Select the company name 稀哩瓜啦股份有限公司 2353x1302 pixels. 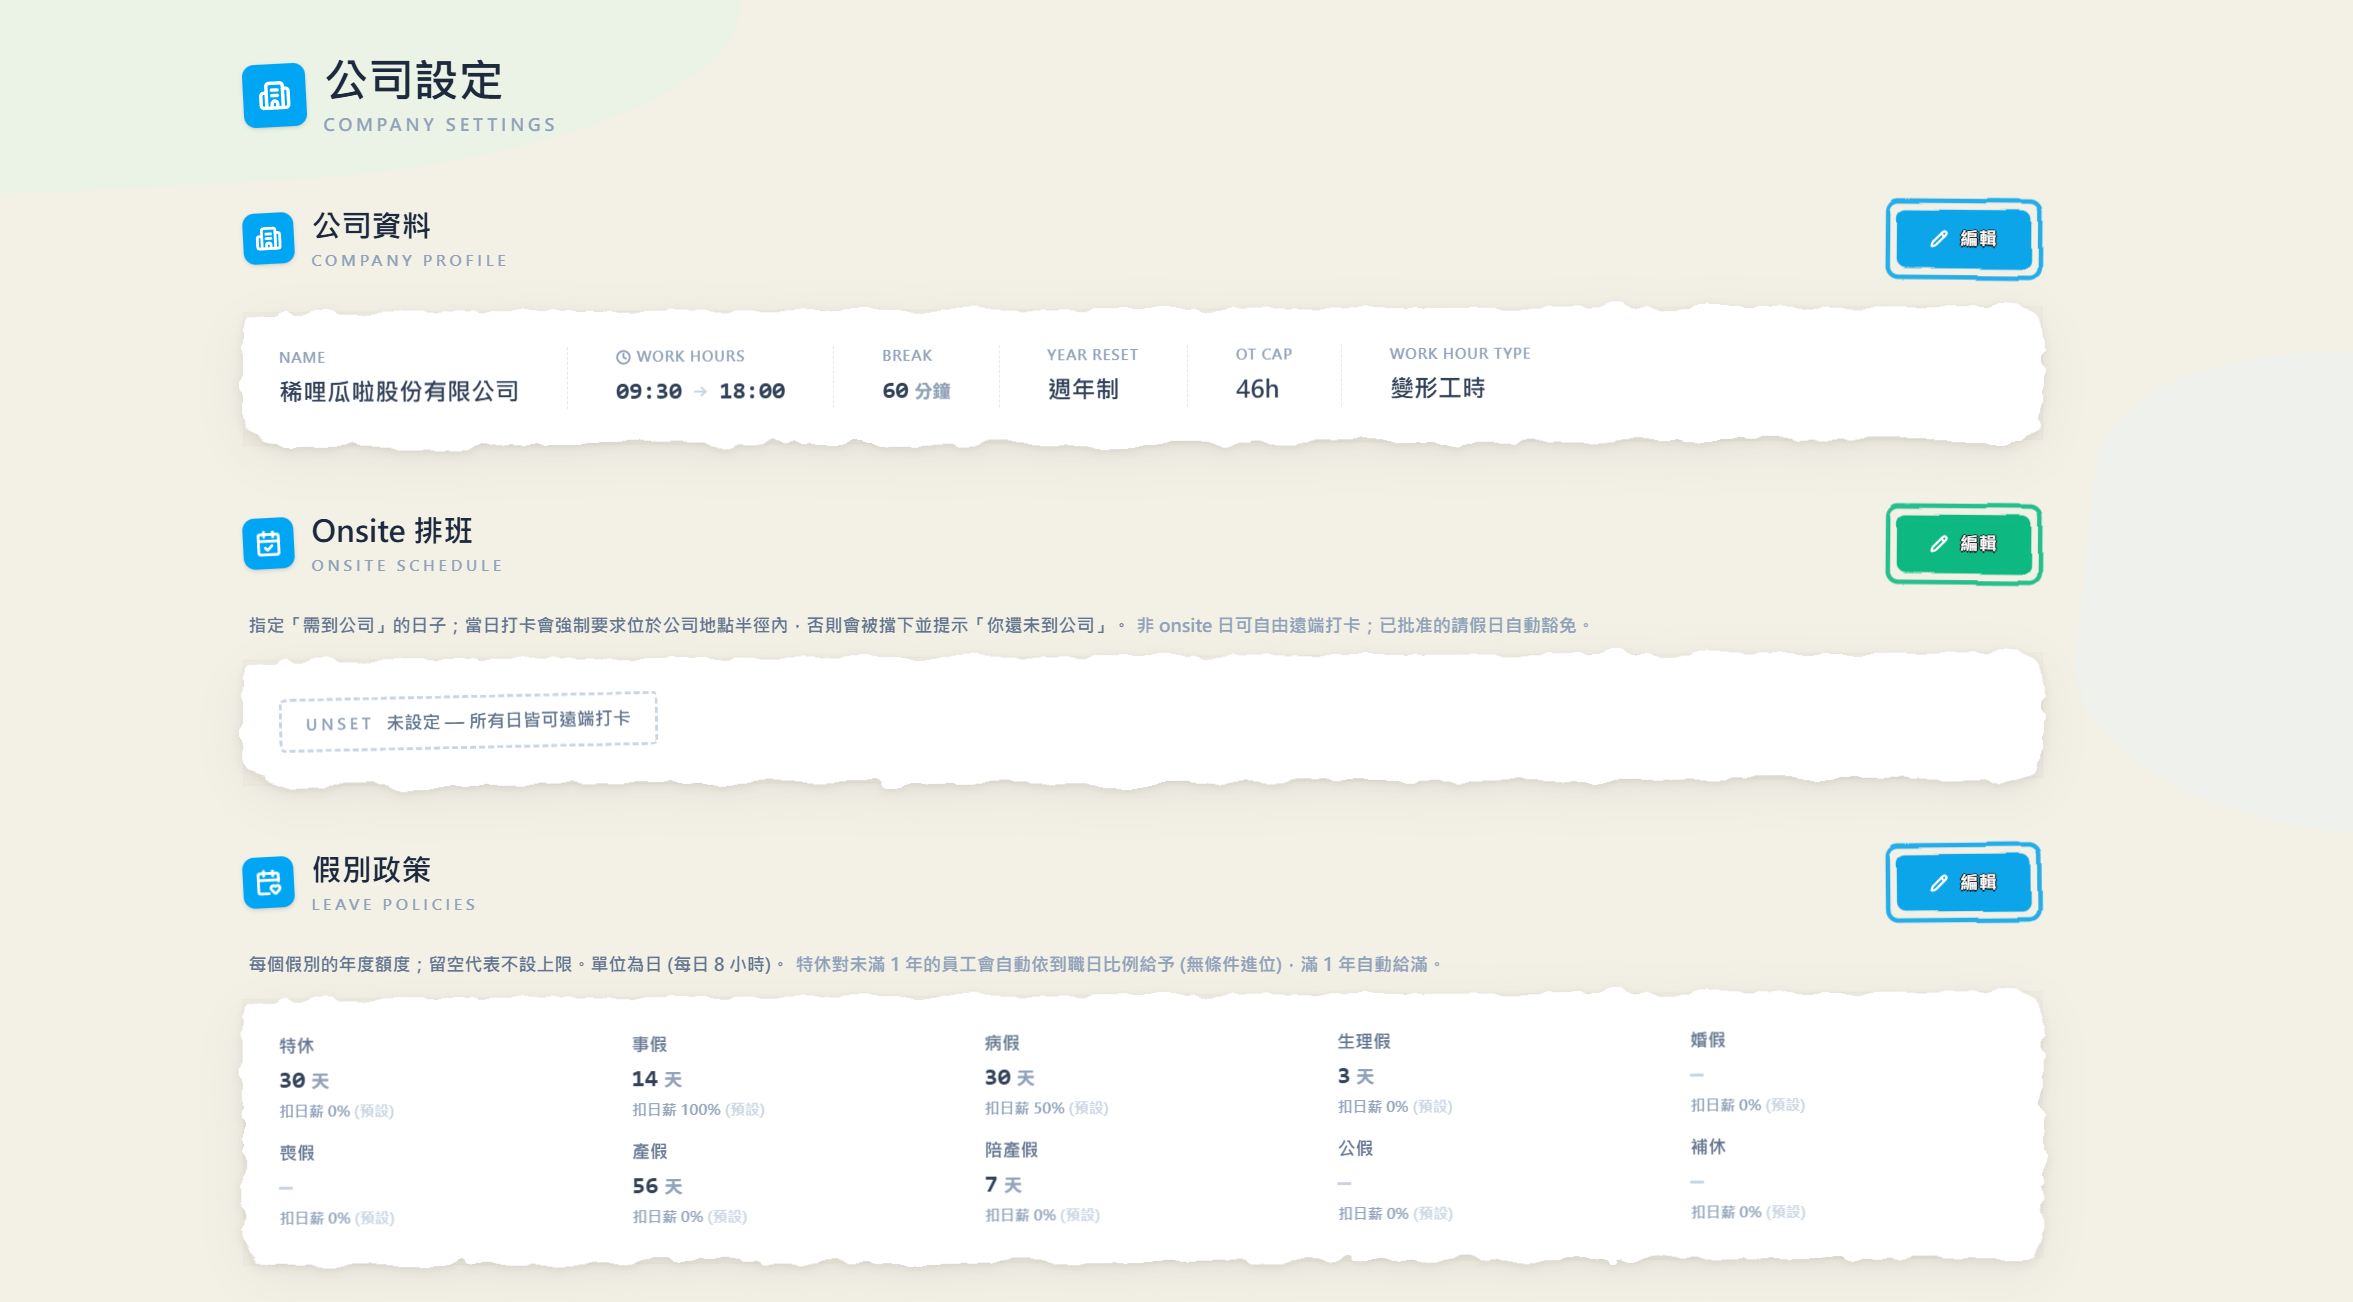click(x=399, y=391)
